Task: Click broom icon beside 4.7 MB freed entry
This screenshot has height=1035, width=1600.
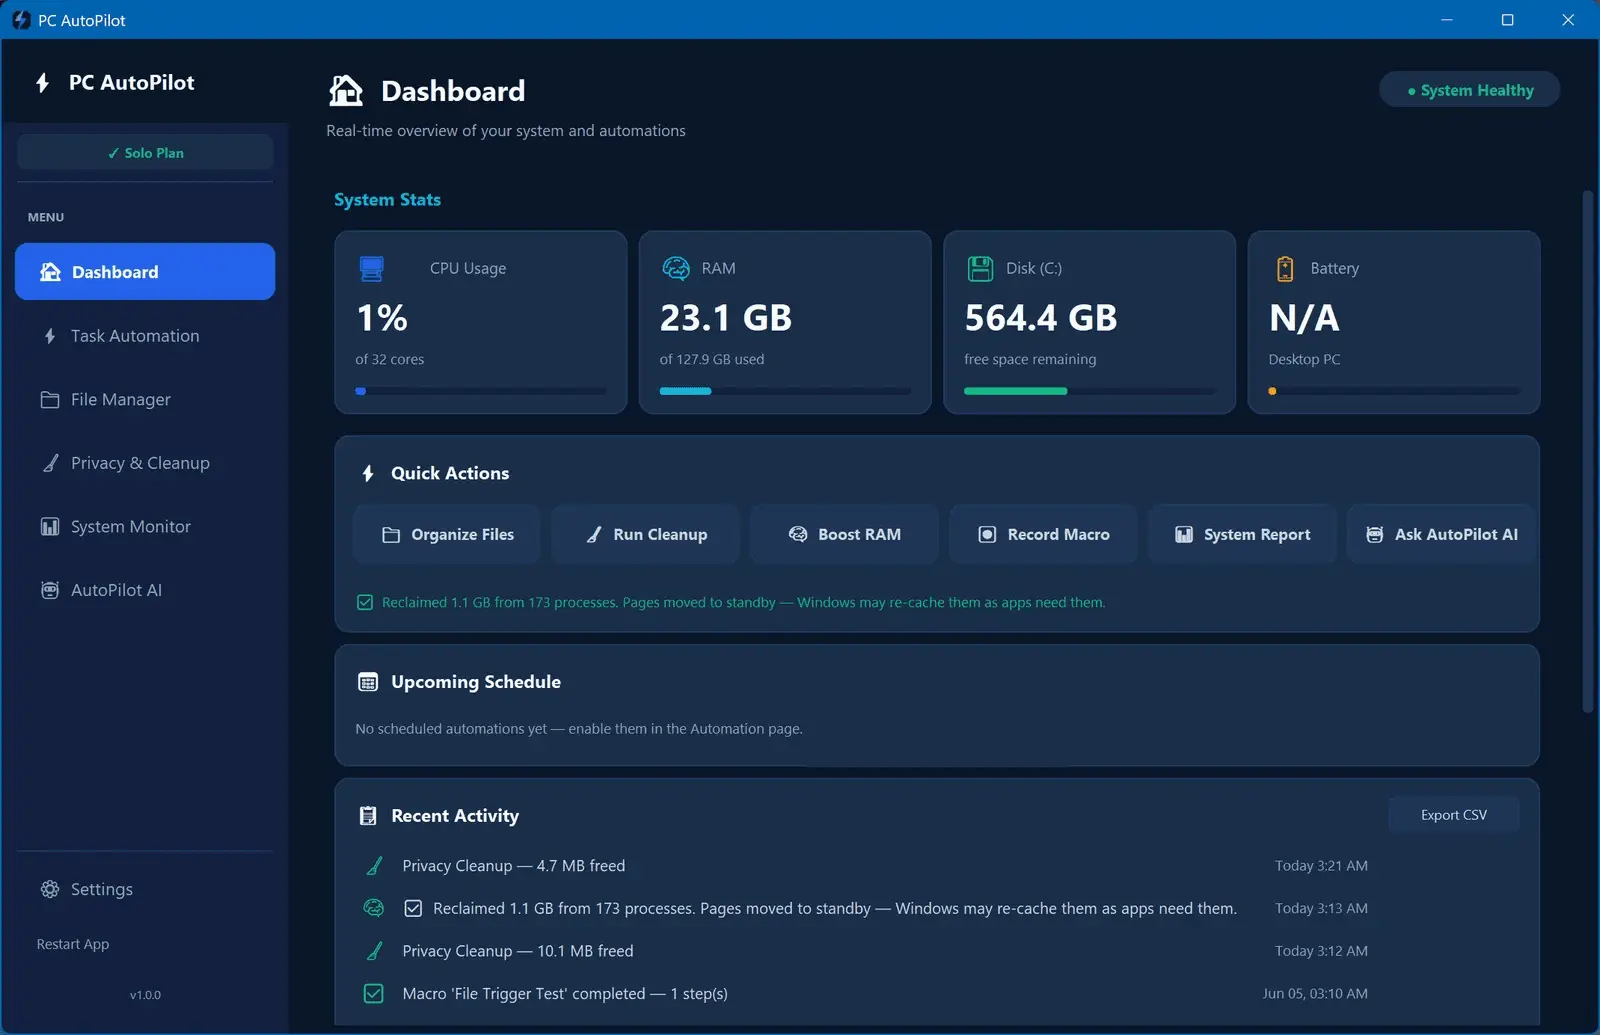Action: [374, 866]
